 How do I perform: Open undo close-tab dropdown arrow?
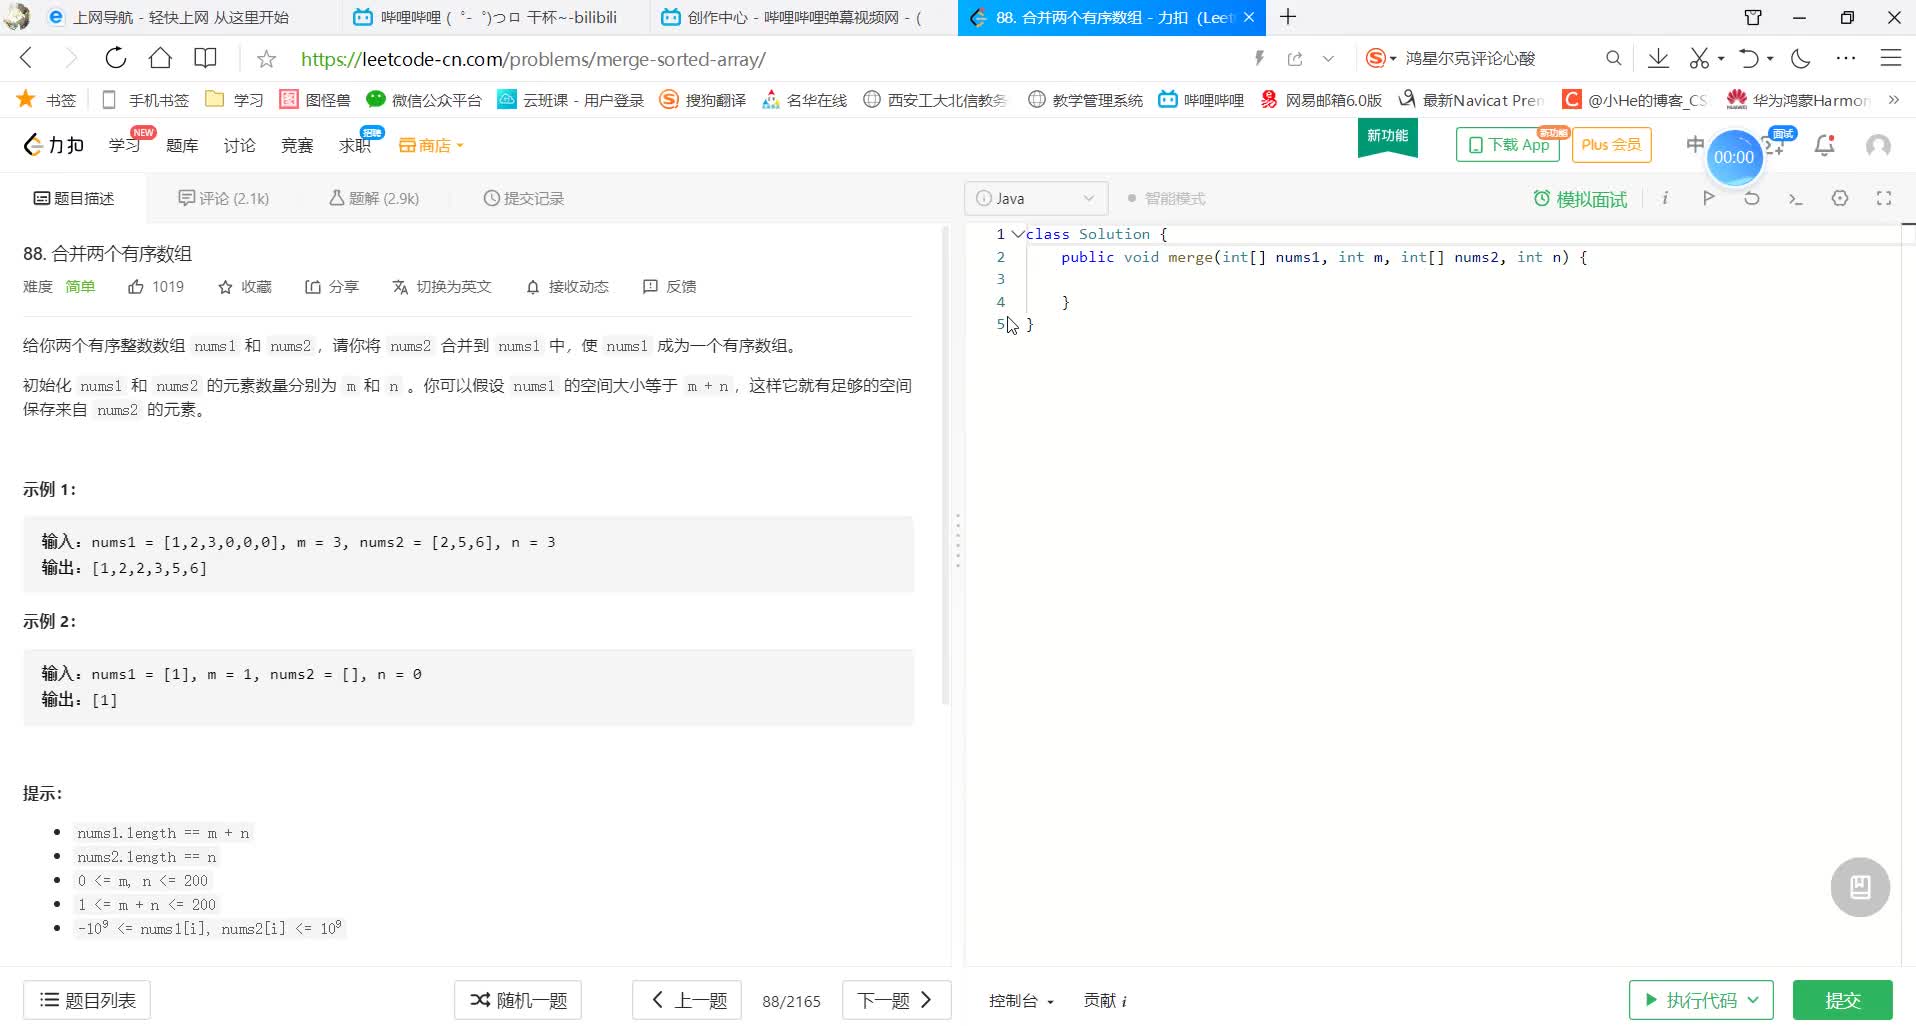pyautogui.click(x=1770, y=58)
